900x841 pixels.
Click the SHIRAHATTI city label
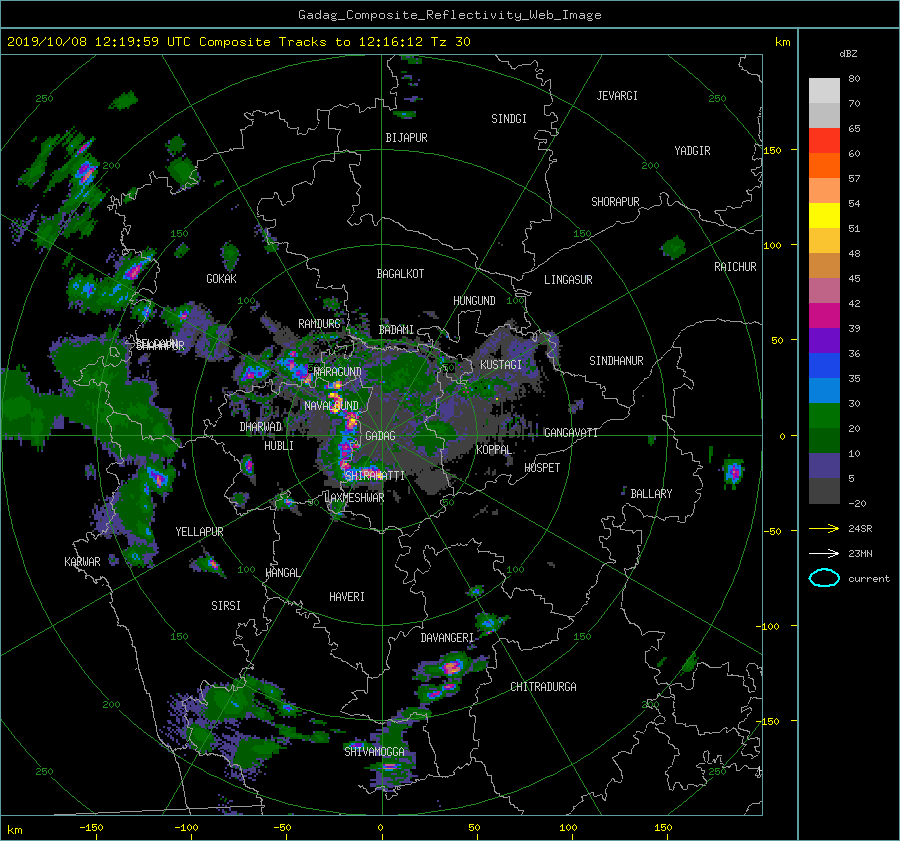tap(375, 476)
